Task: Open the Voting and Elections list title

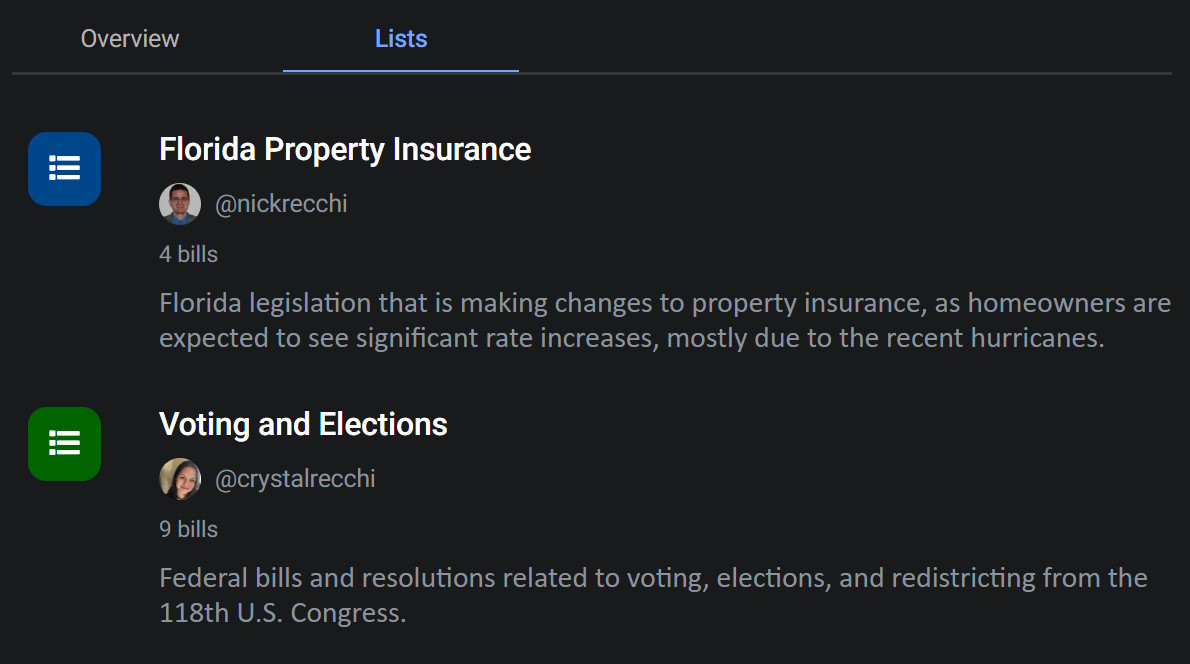Action: [x=303, y=425]
